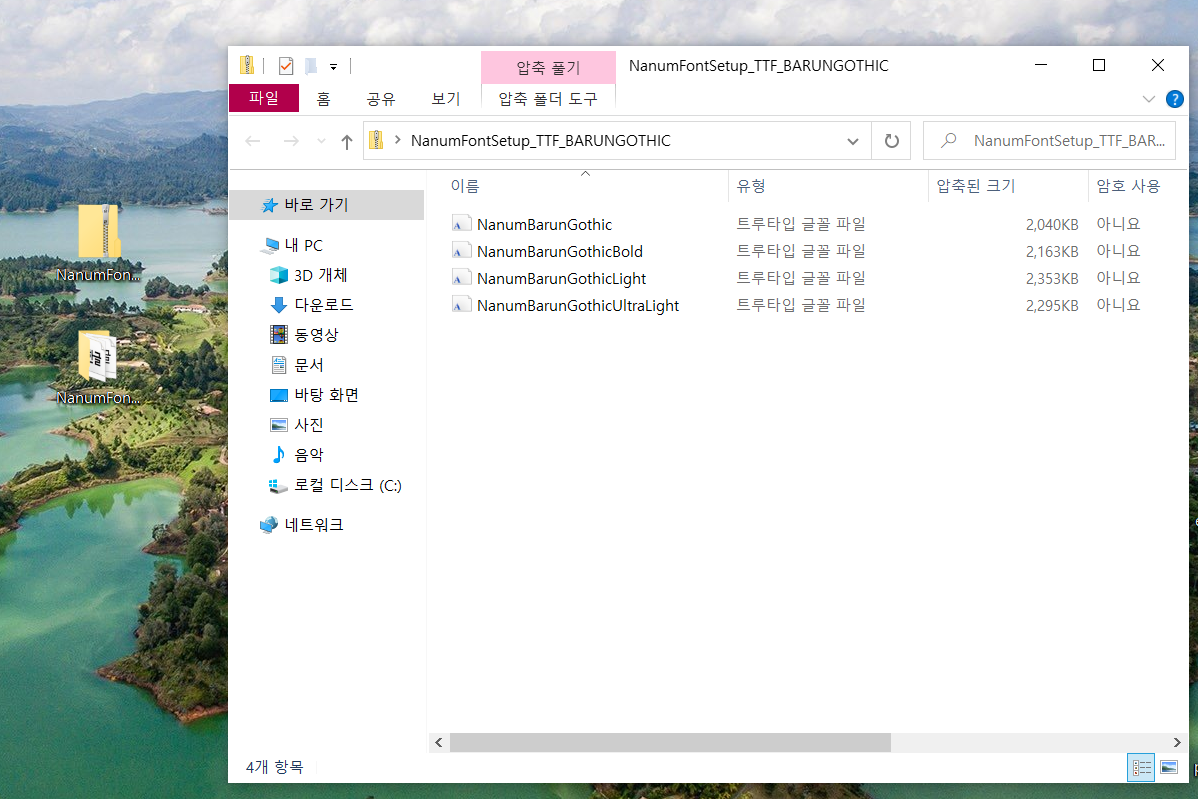Go forward with the right arrow
The height and width of the screenshot is (799, 1198).
291,141
